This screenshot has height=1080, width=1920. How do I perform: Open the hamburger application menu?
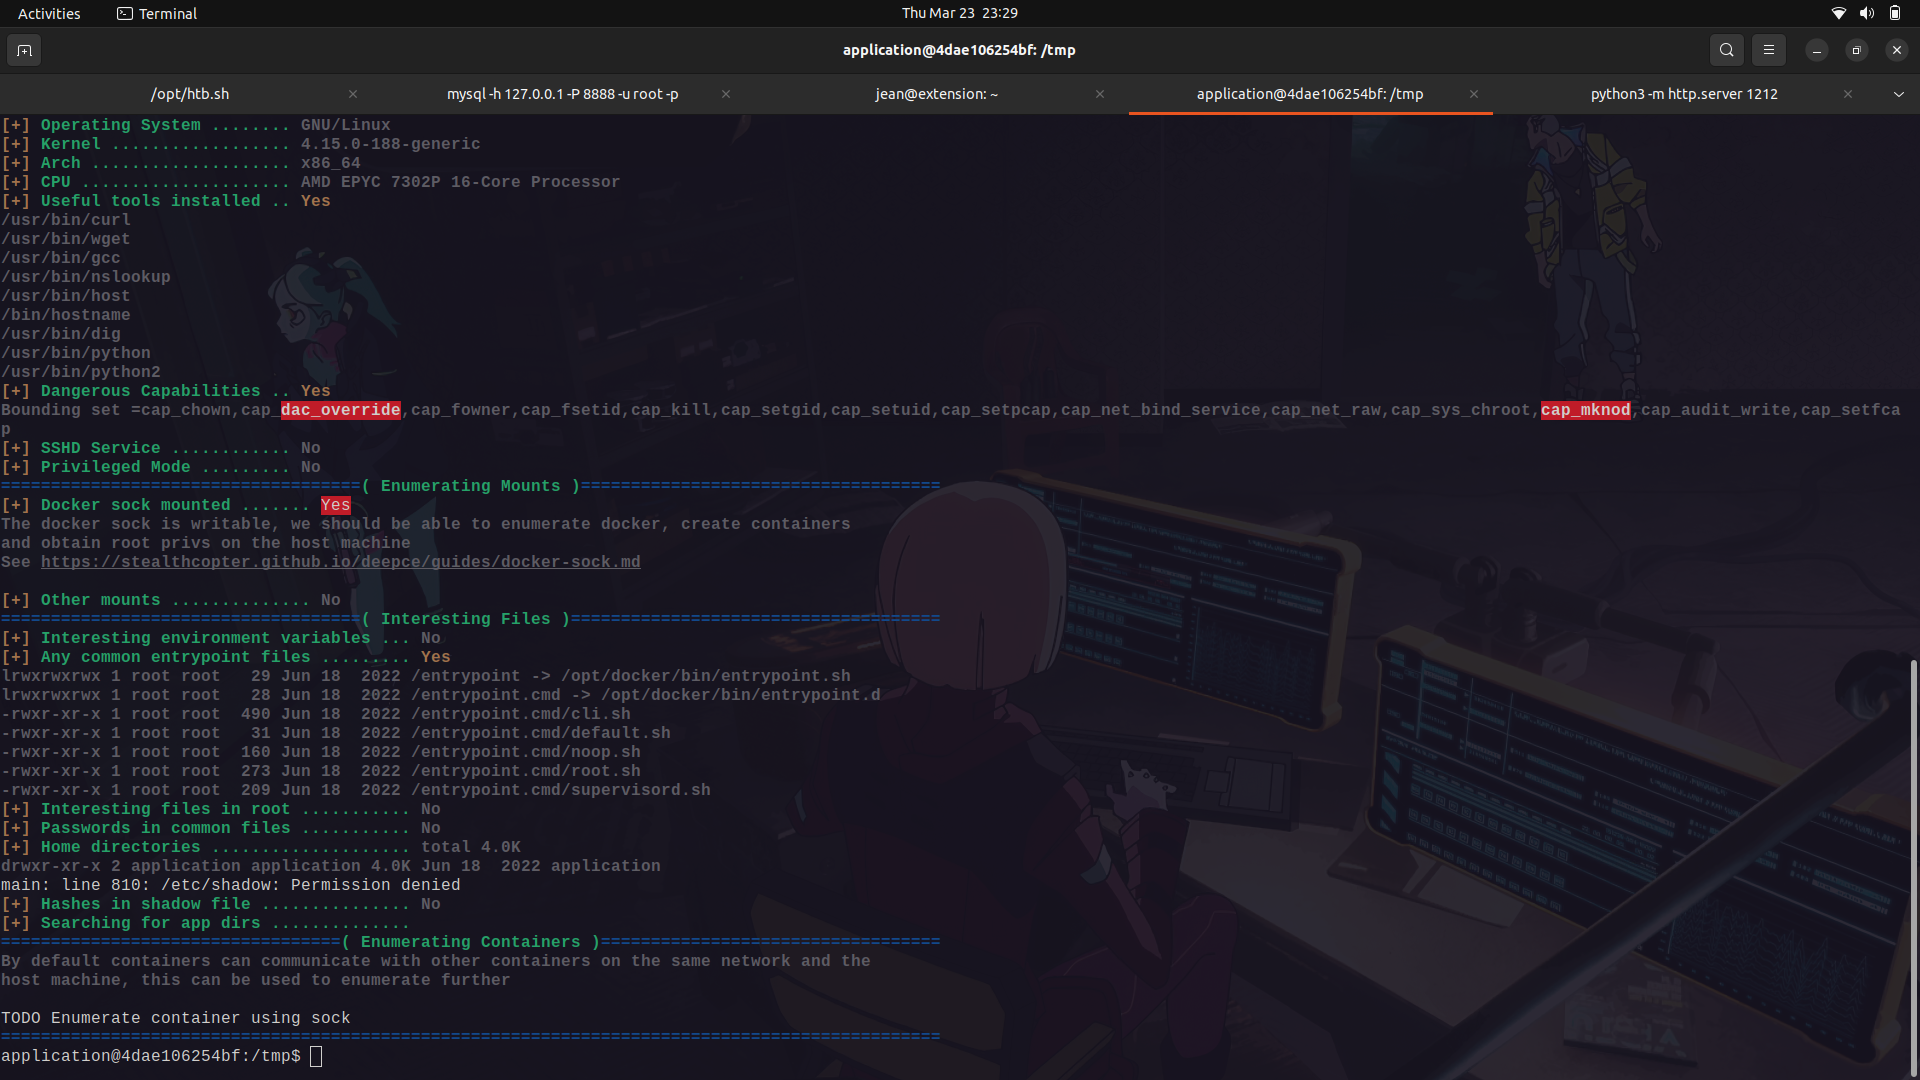tap(1768, 50)
